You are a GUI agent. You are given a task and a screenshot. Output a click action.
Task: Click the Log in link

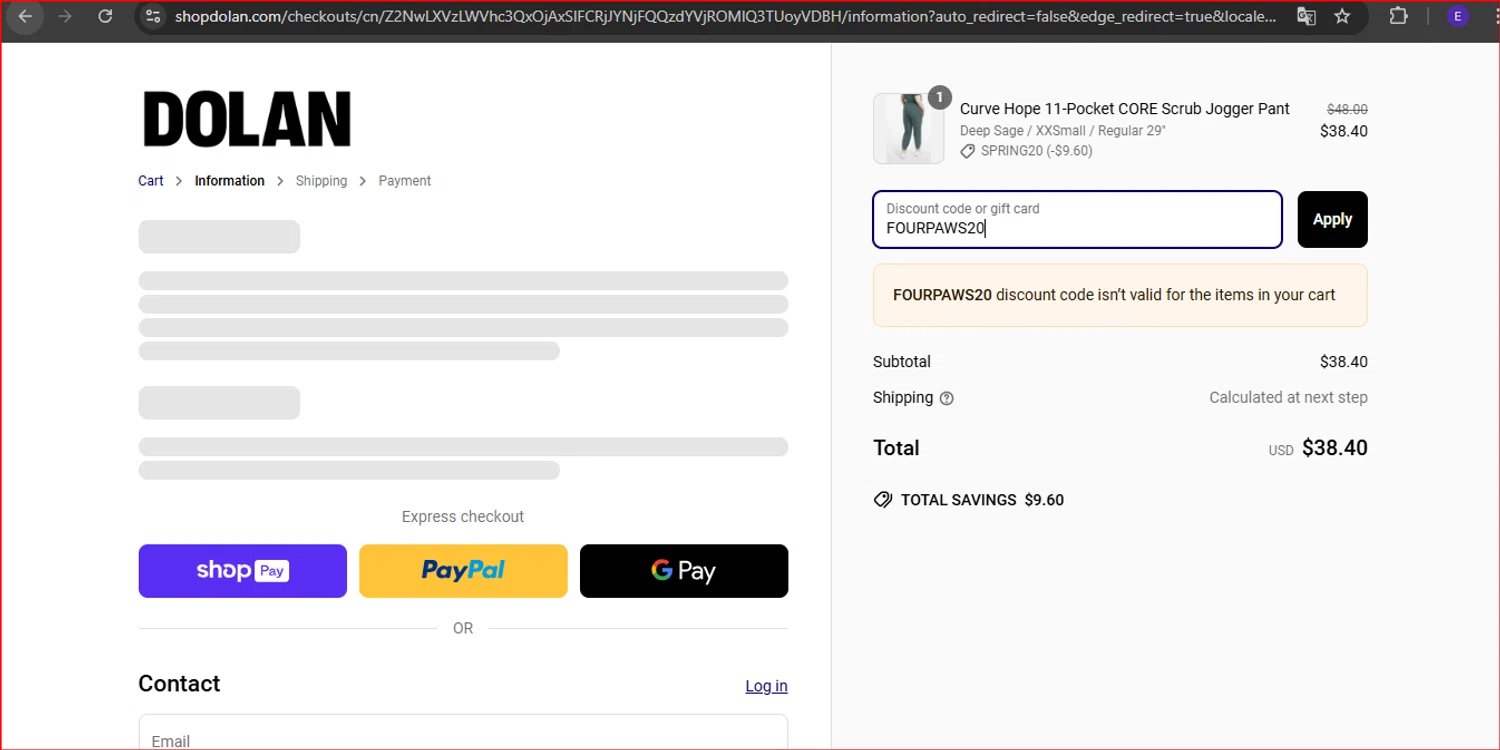(766, 686)
